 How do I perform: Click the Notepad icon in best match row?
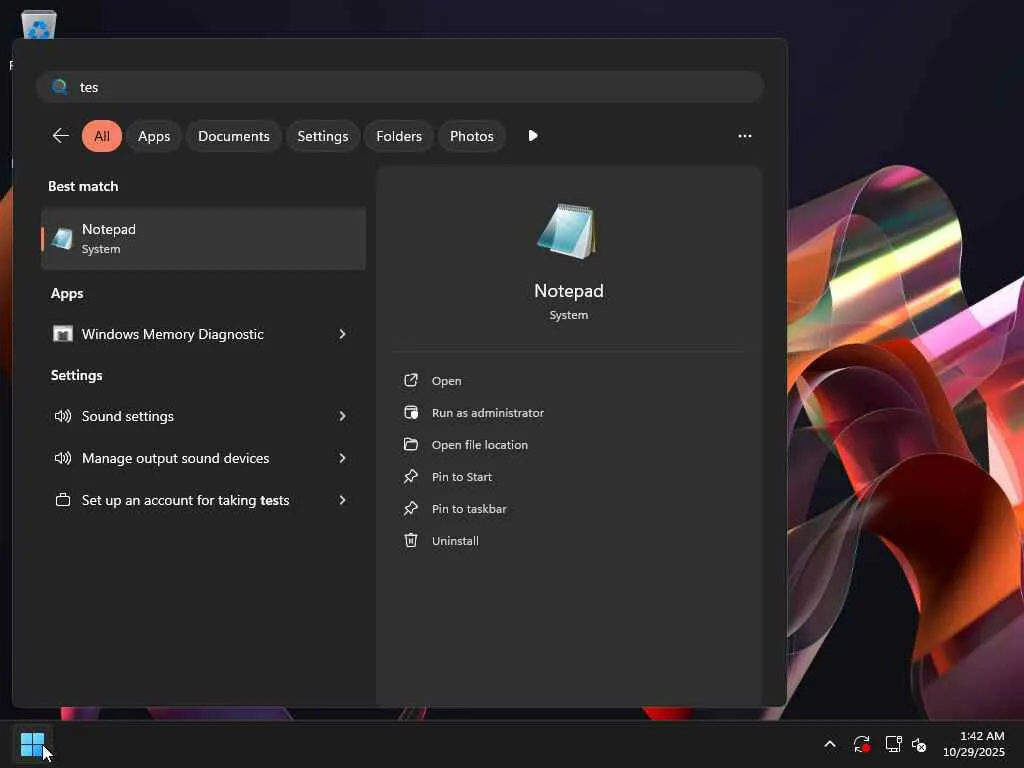pos(62,239)
